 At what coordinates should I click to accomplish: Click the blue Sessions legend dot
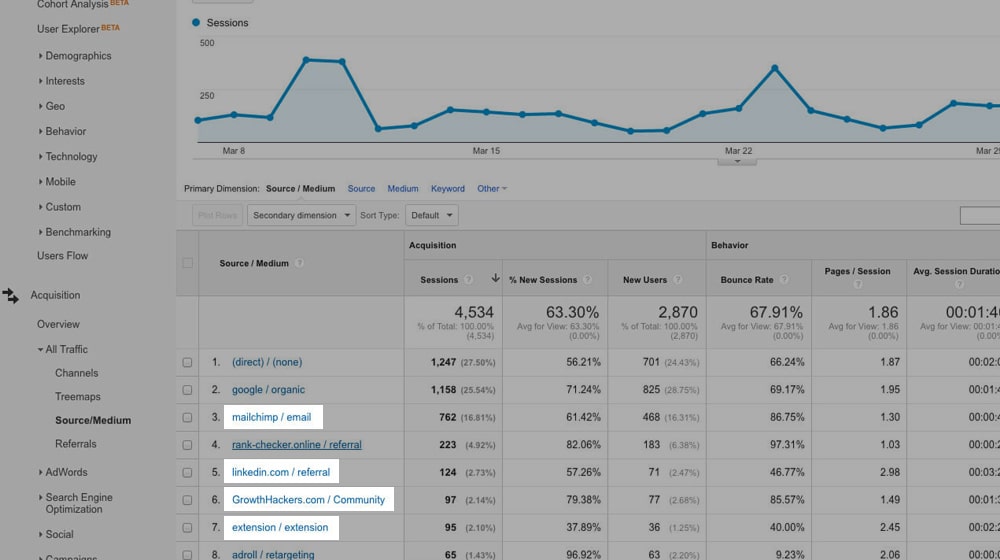(196, 22)
